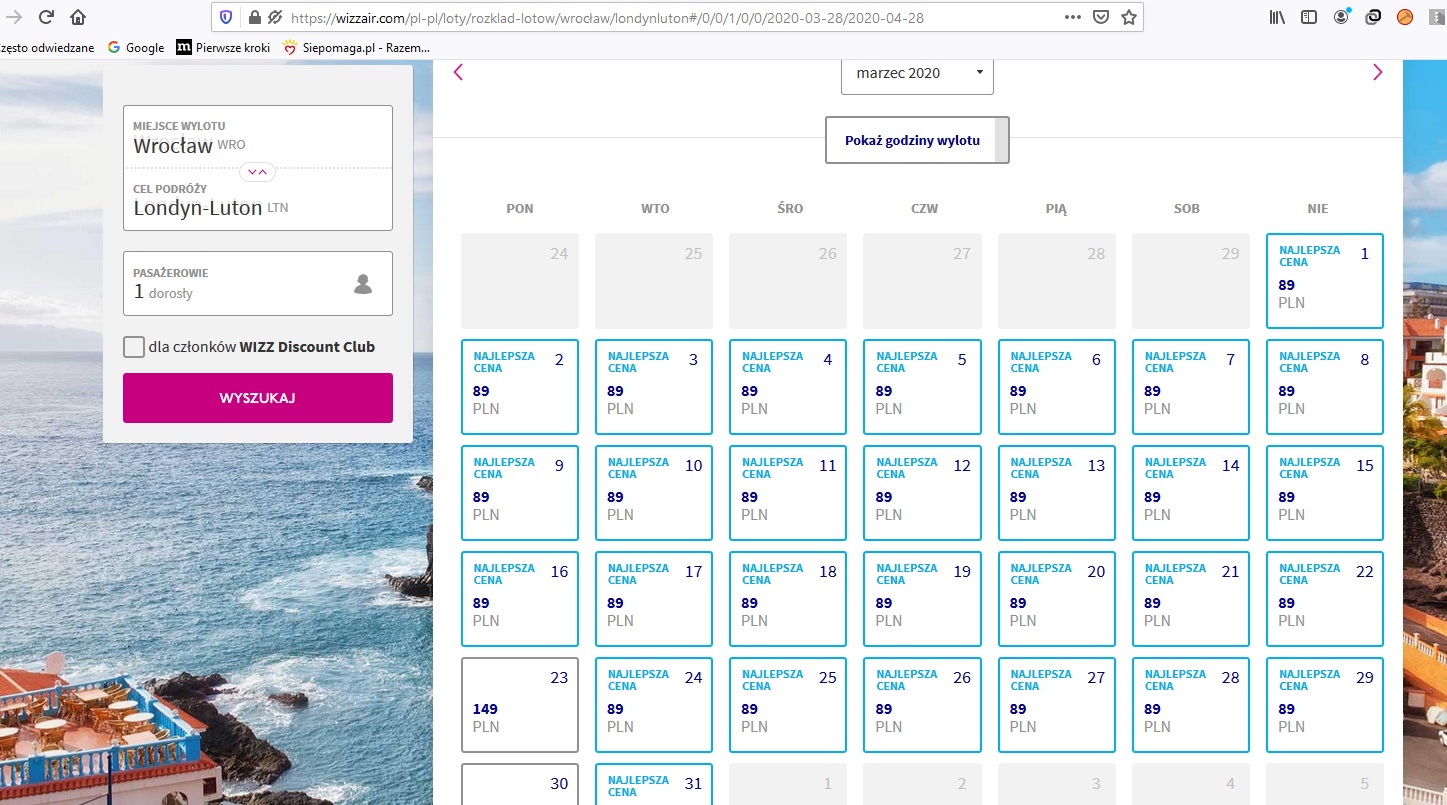The height and width of the screenshot is (805, 1447).
Task: Open the dark circular extension icon
Action: coord(1374,17)
